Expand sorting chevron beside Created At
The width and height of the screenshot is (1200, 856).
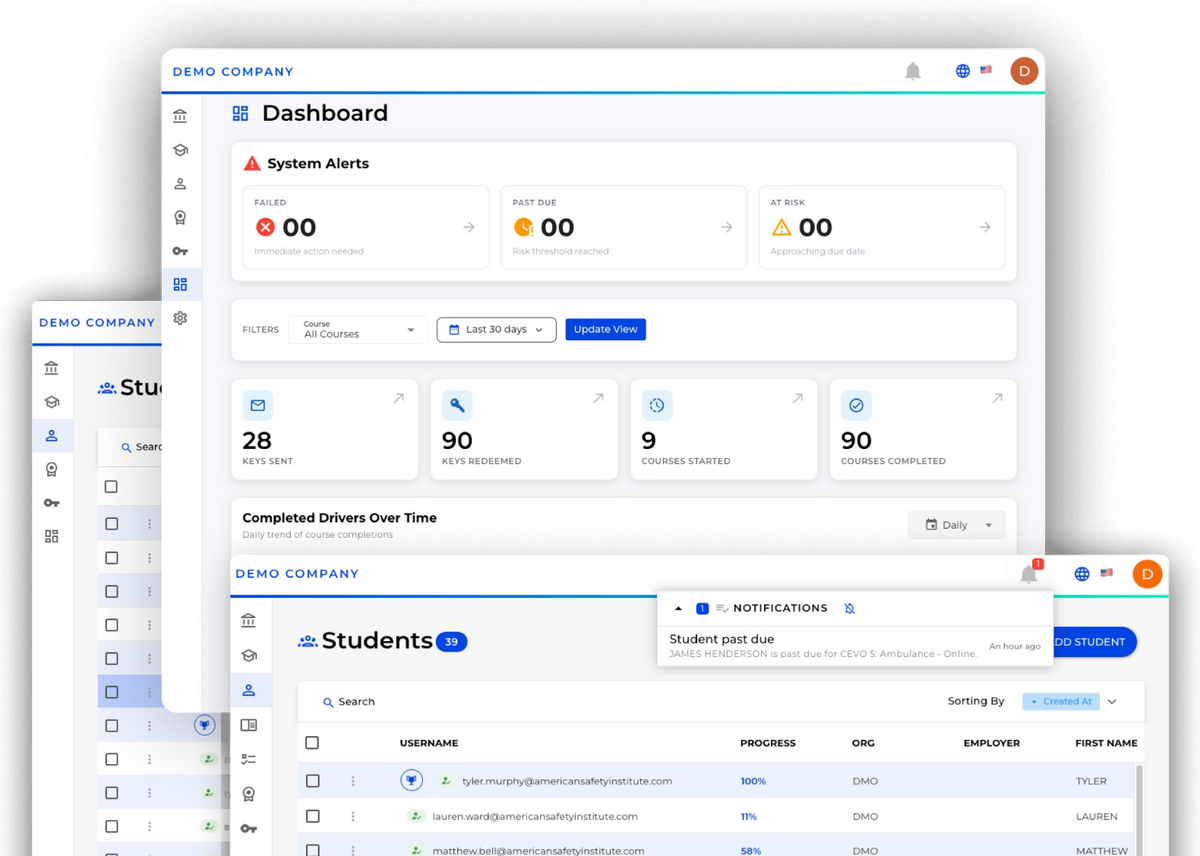[1112, 702]
